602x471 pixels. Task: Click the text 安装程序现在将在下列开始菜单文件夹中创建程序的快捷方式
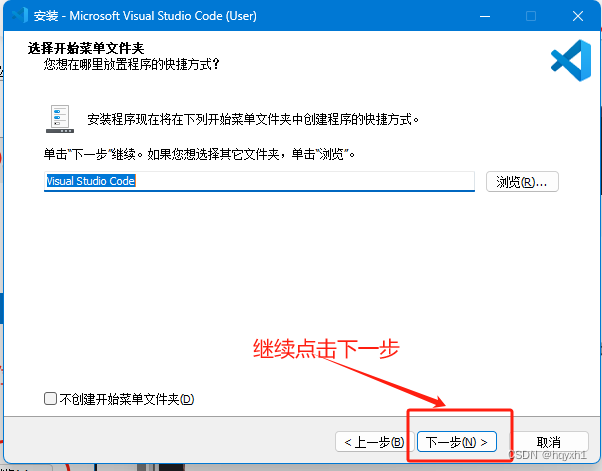click(253, 119)
